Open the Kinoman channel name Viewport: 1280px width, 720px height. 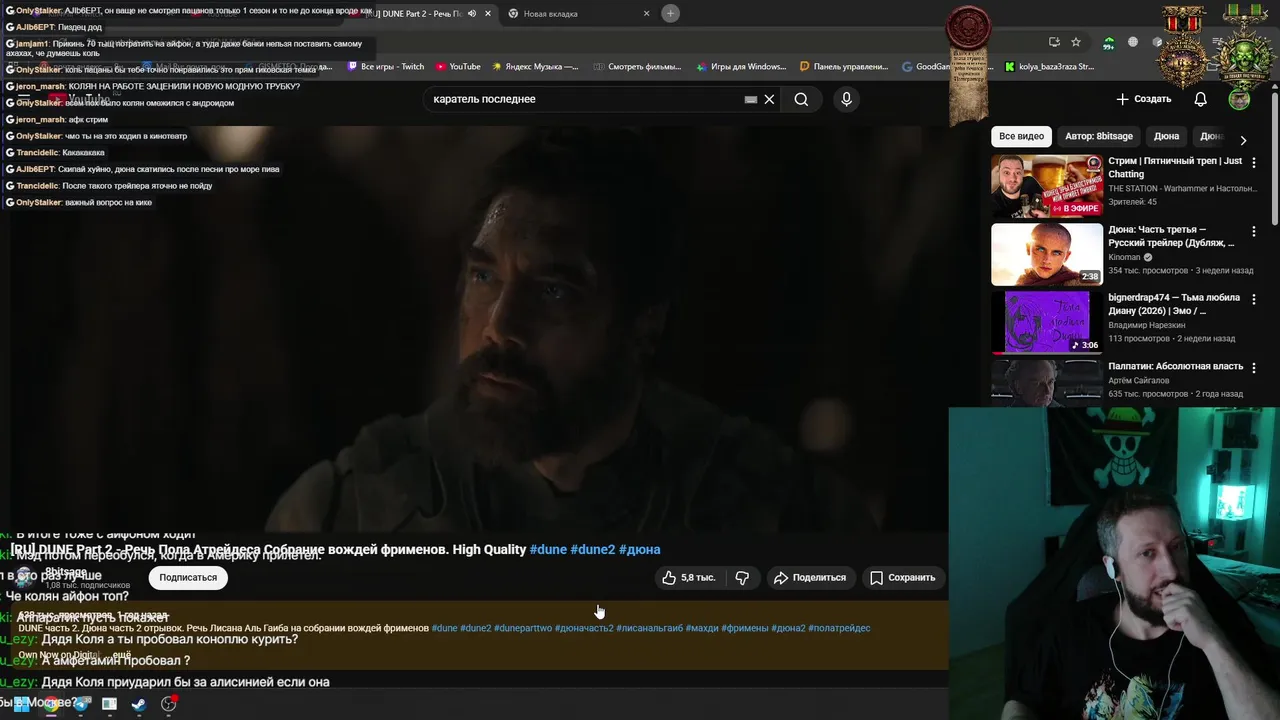[1124, 257]
